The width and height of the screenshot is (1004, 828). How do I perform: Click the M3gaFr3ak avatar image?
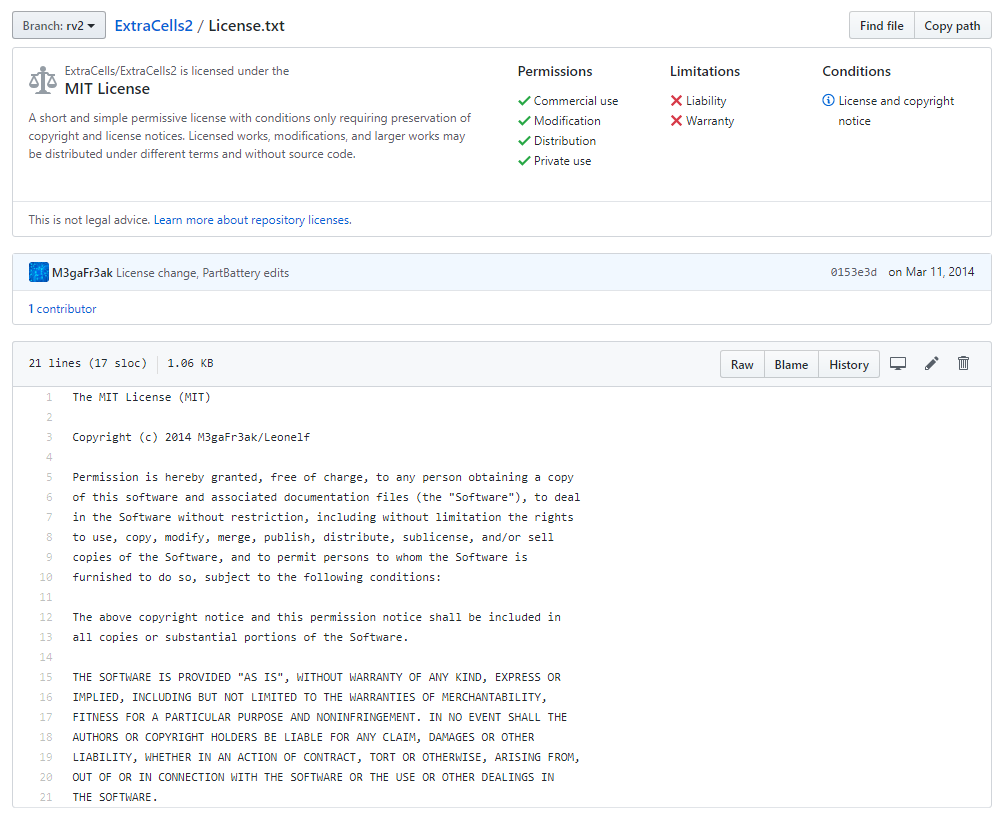39,272
